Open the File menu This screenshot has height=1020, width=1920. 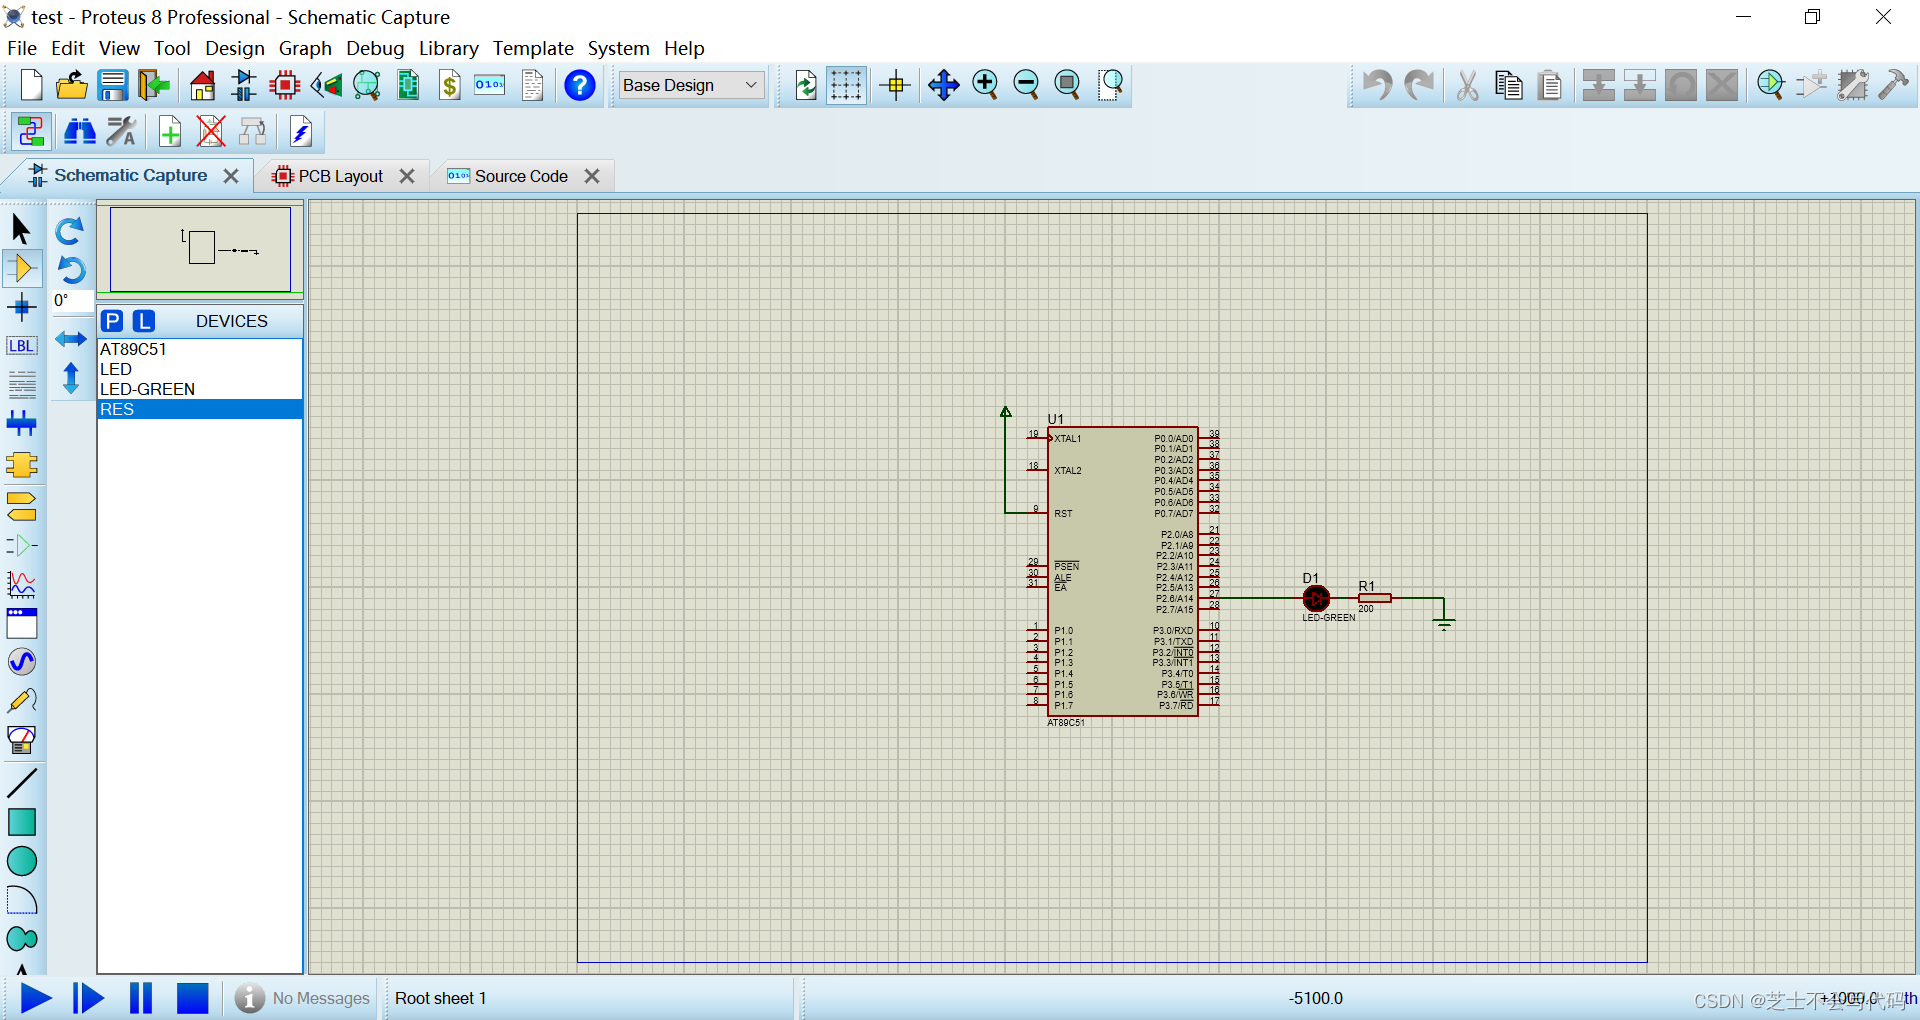pos(22,48)
